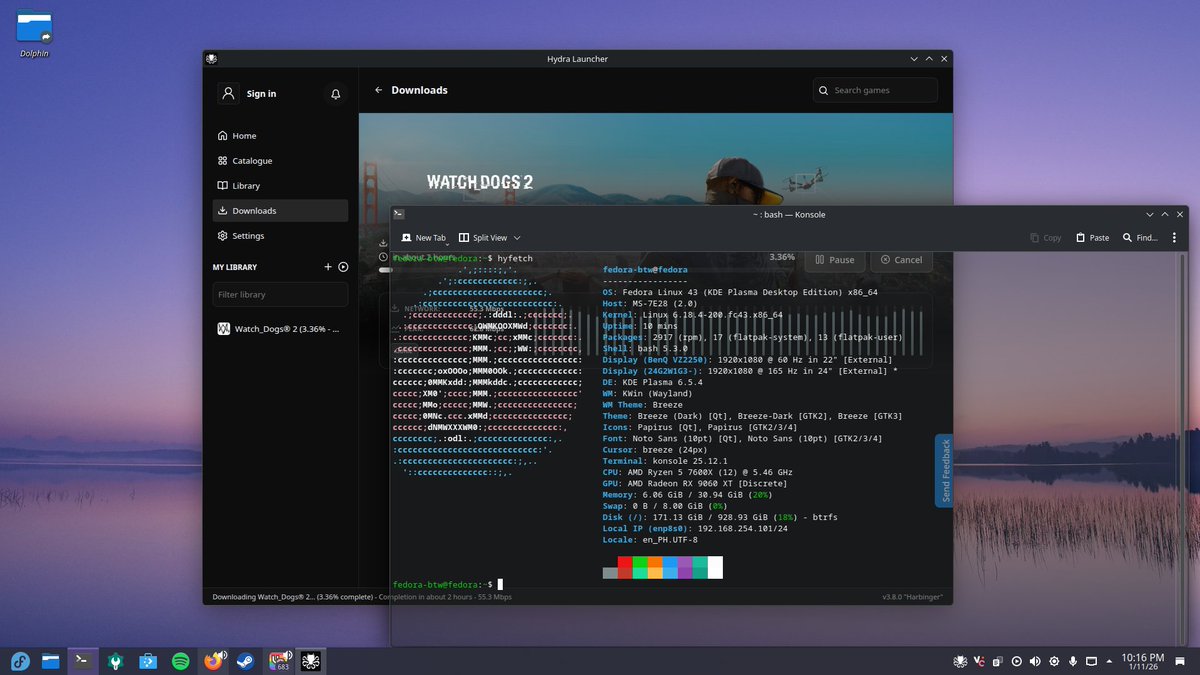Open display configuration tray icon
This screenshot has height=675, width=1200.
1092,661
